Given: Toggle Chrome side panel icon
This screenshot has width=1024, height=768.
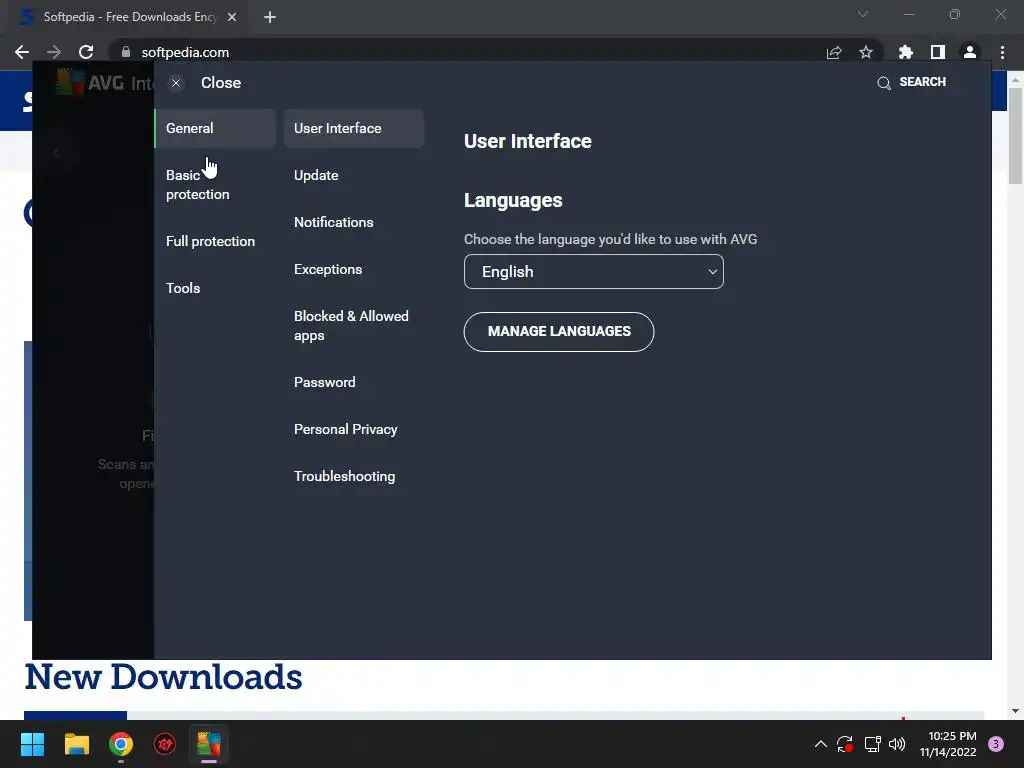Looking at the screenshot, I should pyautogui.click(x=938, y=52).
